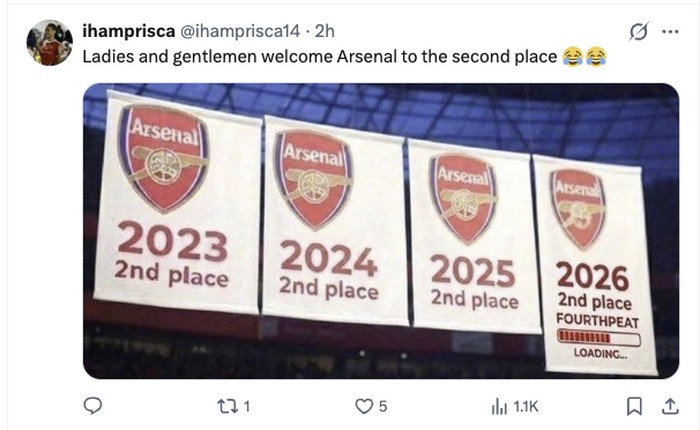View tweet analytics bar chart icon

tap(499, 406)
